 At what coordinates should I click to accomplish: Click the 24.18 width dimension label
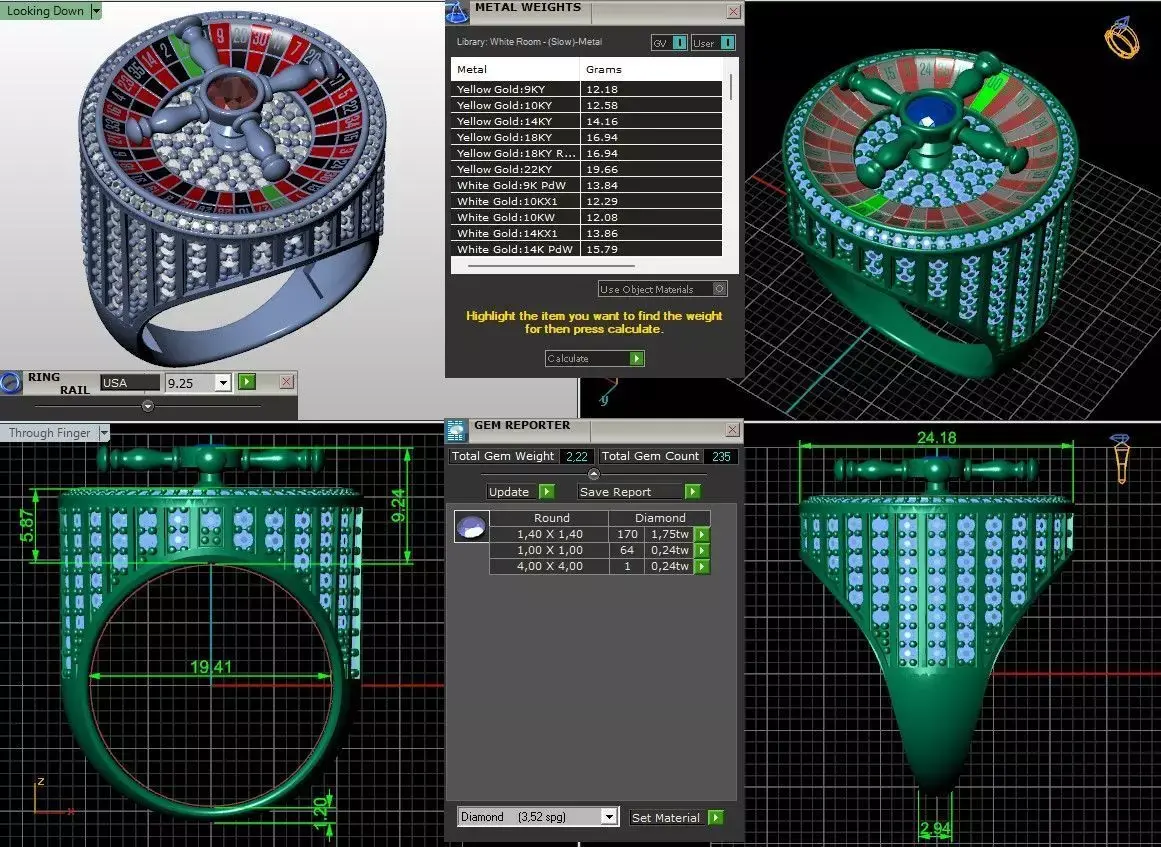point(937,438)
